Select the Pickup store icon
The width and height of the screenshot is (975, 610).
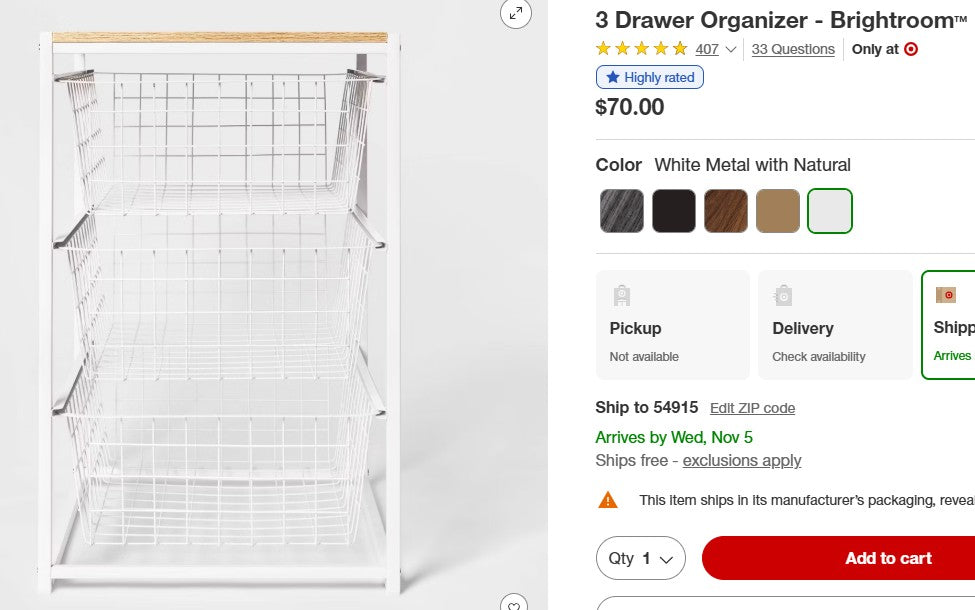[621, 295]
